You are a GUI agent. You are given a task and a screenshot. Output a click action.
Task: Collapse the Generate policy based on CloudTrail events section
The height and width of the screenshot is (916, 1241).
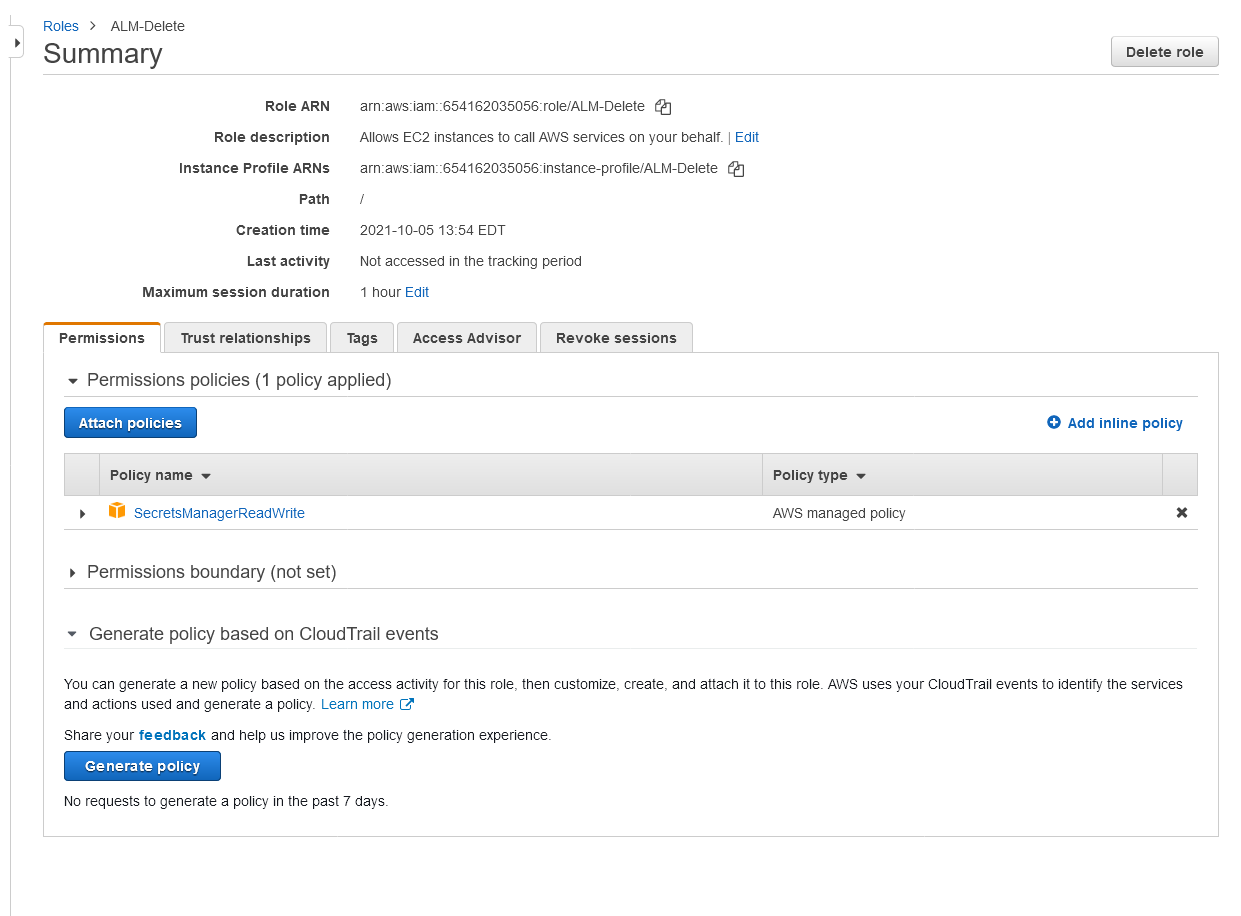tap(71, 633)
